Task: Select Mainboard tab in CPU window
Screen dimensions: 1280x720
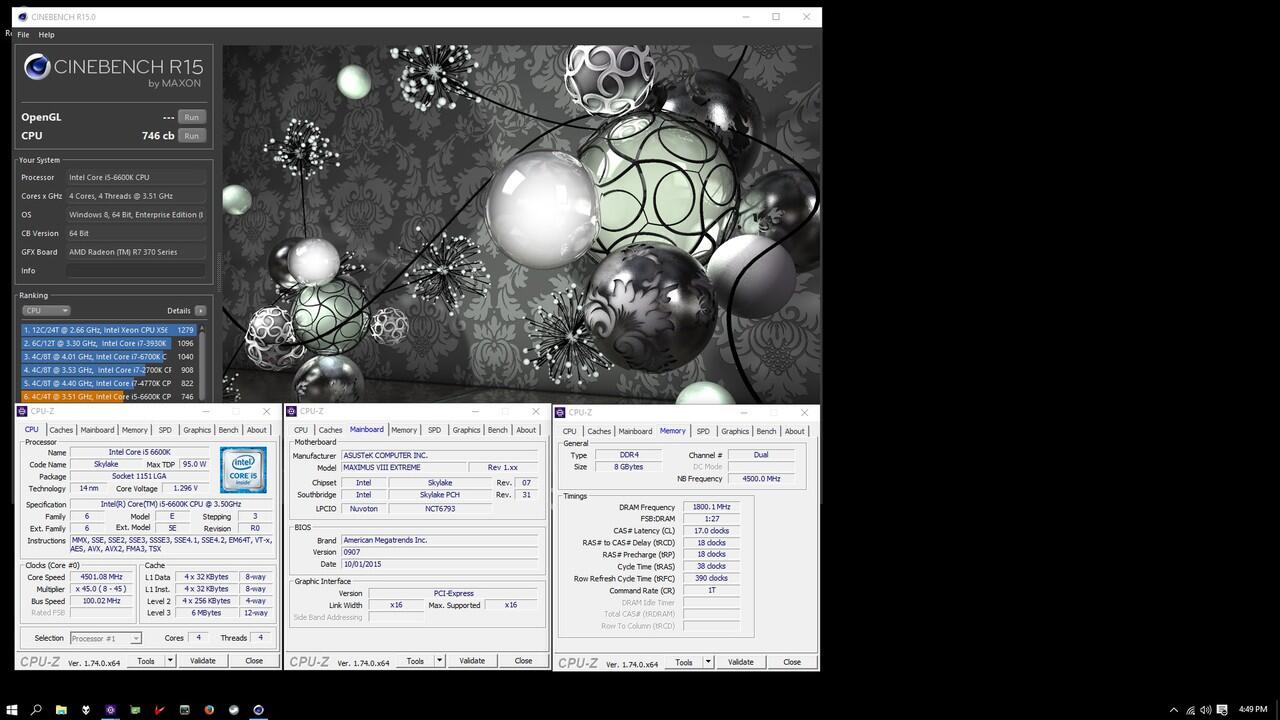Action: [x=97, y=430]
